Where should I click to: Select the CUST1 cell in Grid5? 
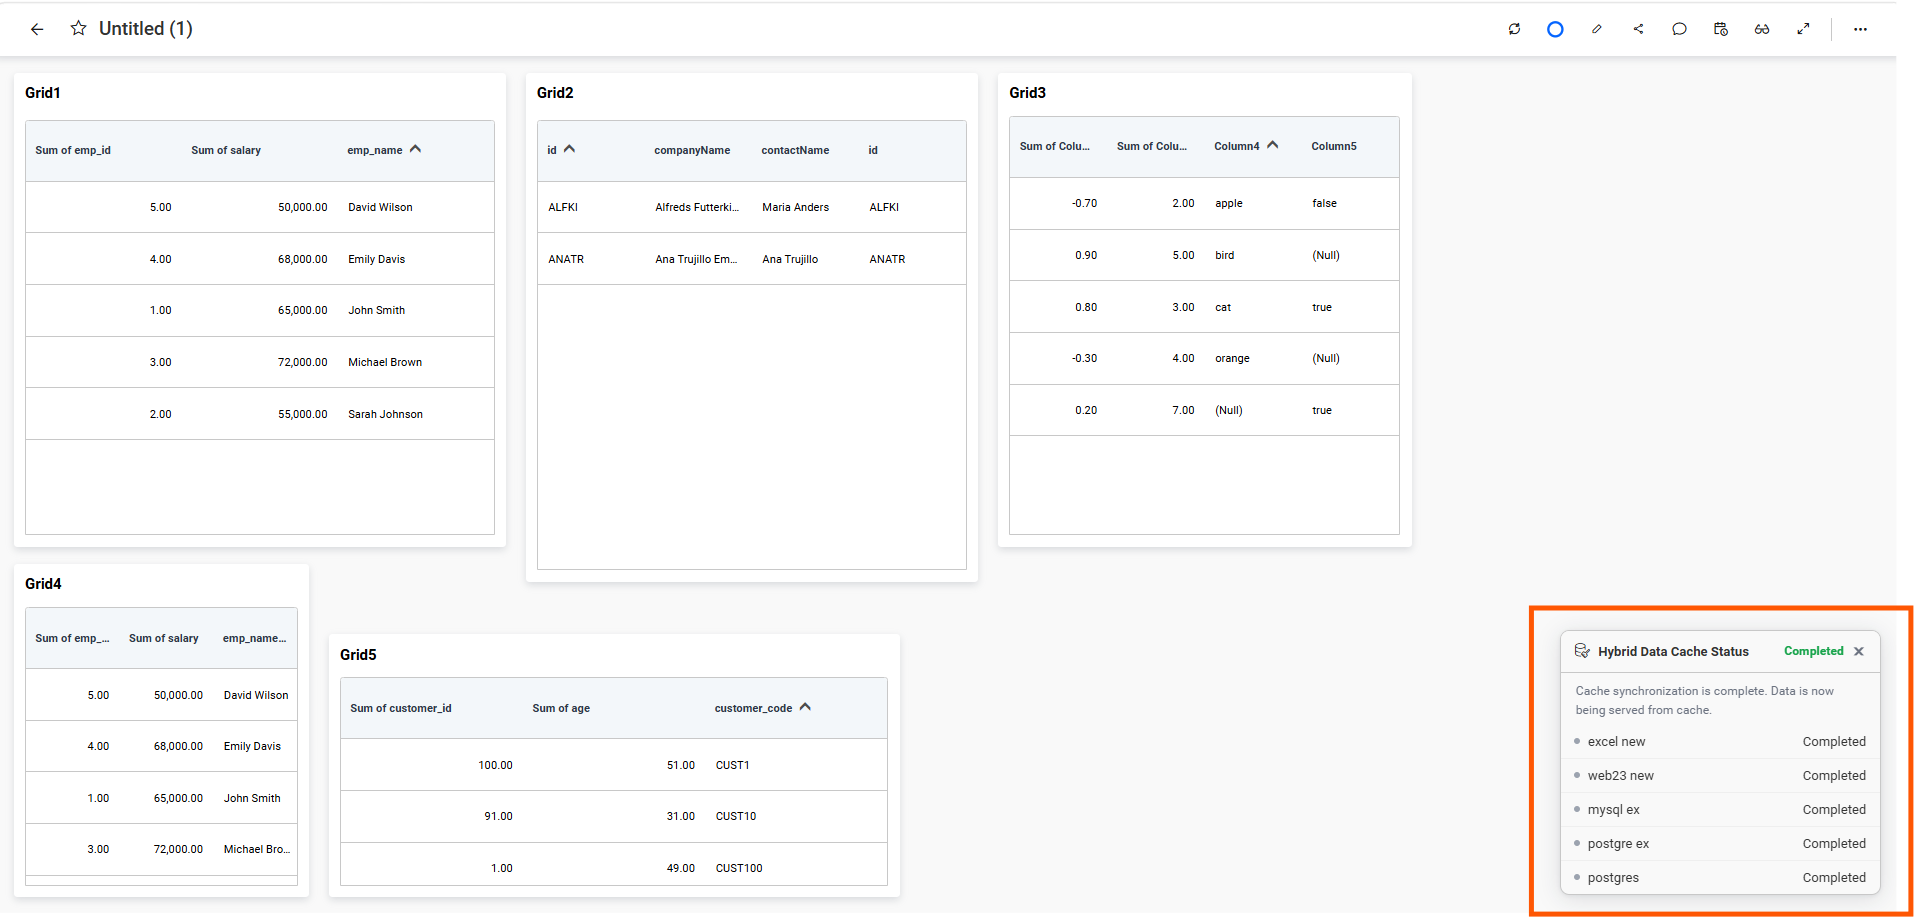point(732,765)
